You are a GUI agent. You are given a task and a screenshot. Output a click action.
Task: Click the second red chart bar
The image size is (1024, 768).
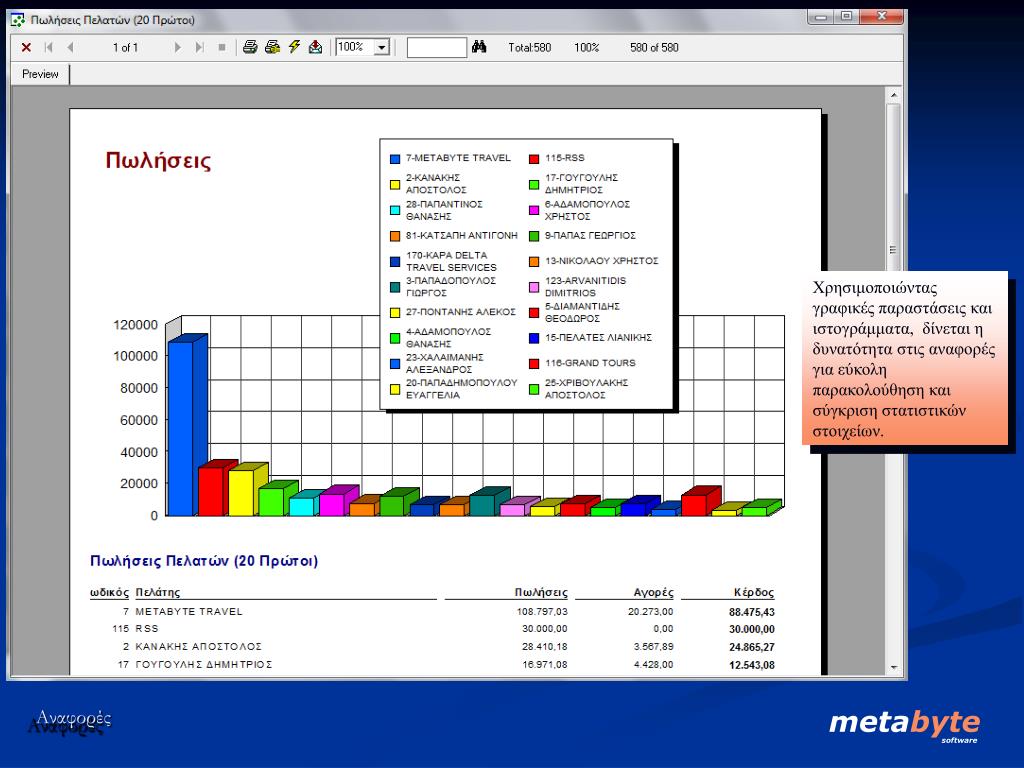pyautogui.click(x=211, y=490)
